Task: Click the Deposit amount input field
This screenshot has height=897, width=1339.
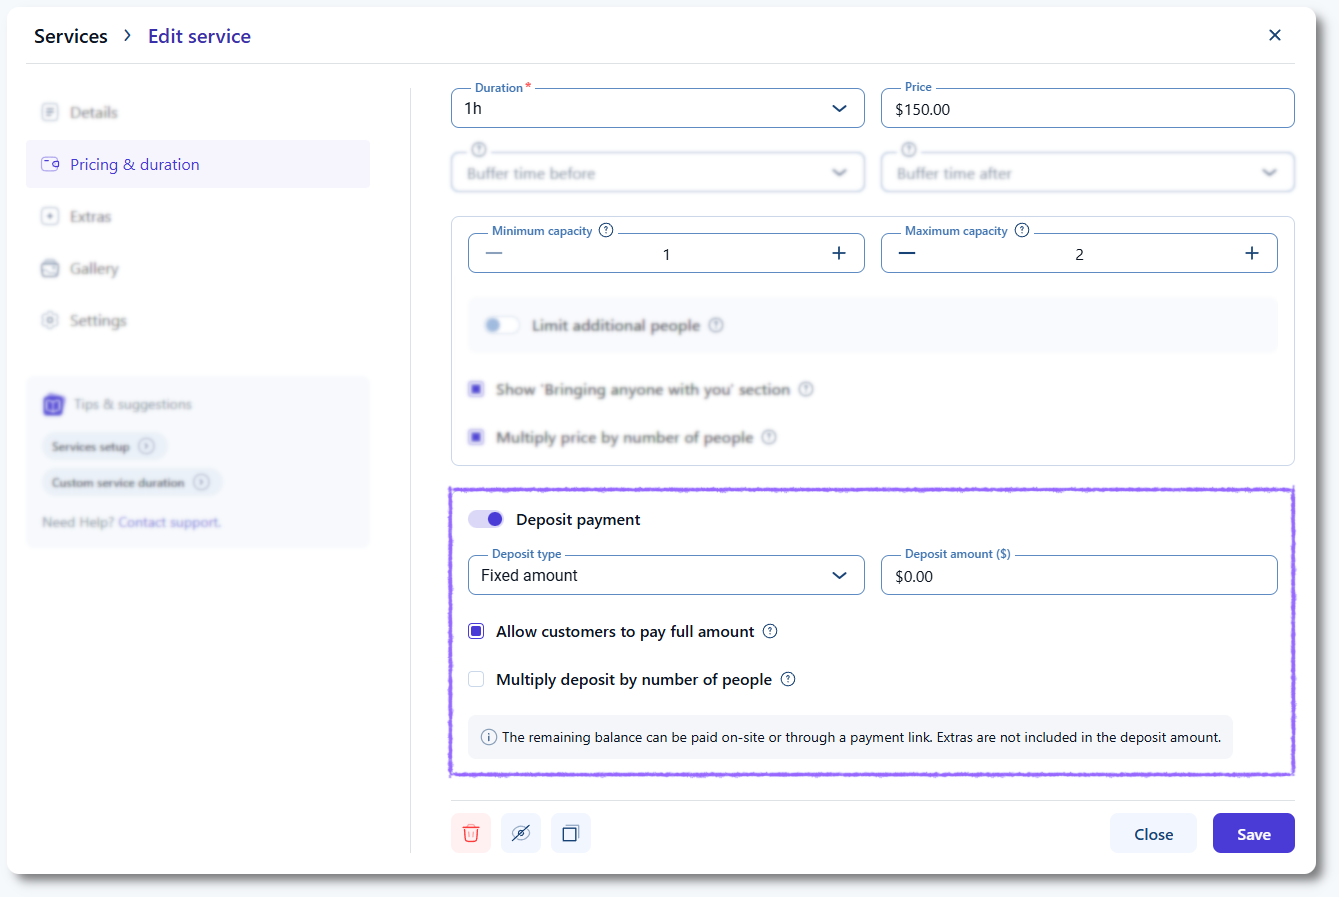Action: (x=1078, y=576)
